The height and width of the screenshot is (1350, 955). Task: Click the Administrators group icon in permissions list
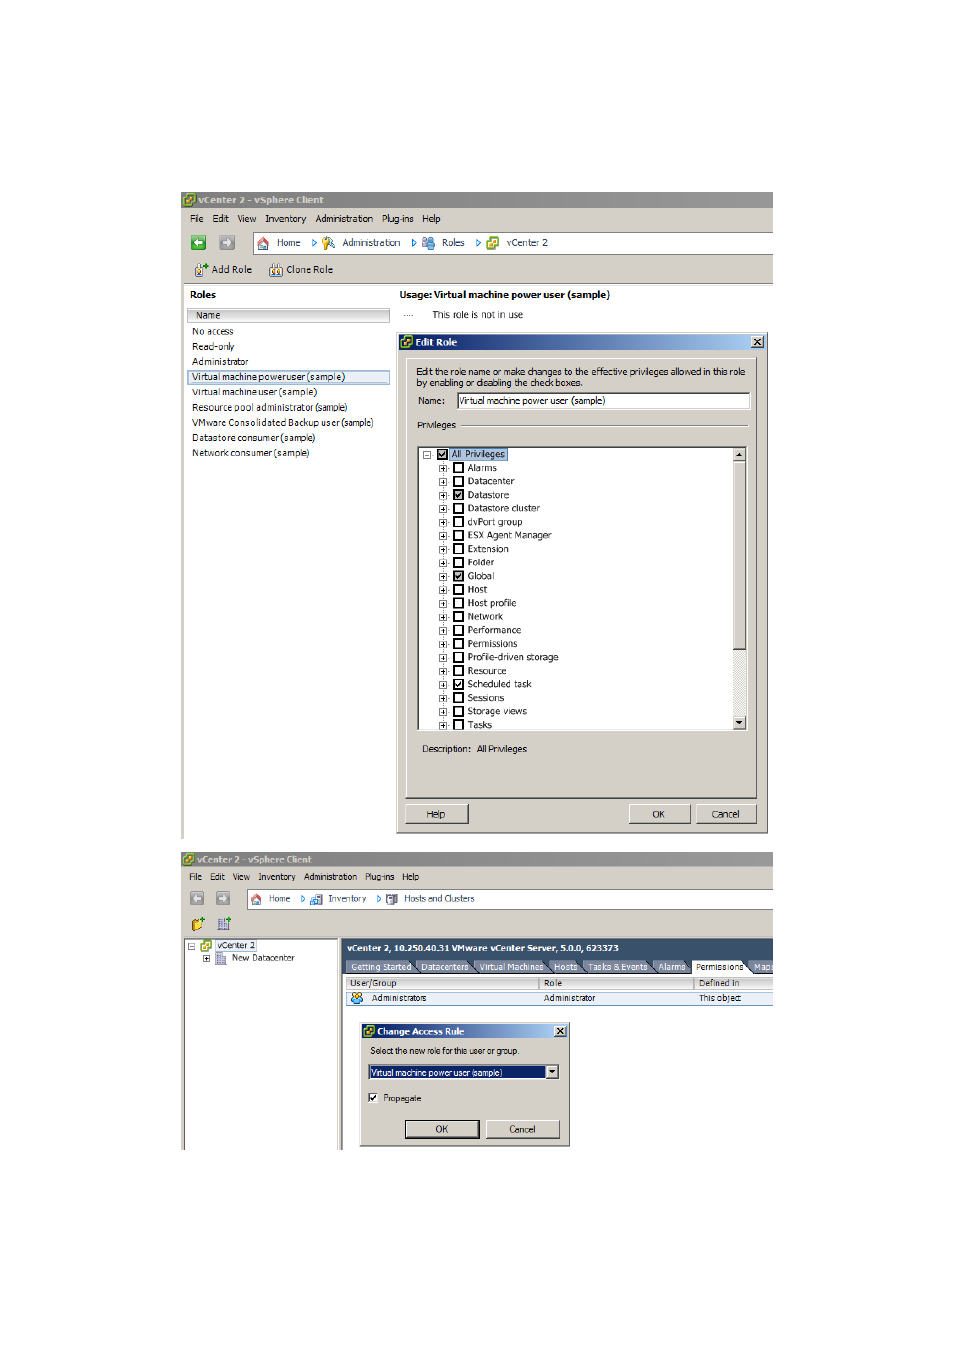(x=357, y=998)
